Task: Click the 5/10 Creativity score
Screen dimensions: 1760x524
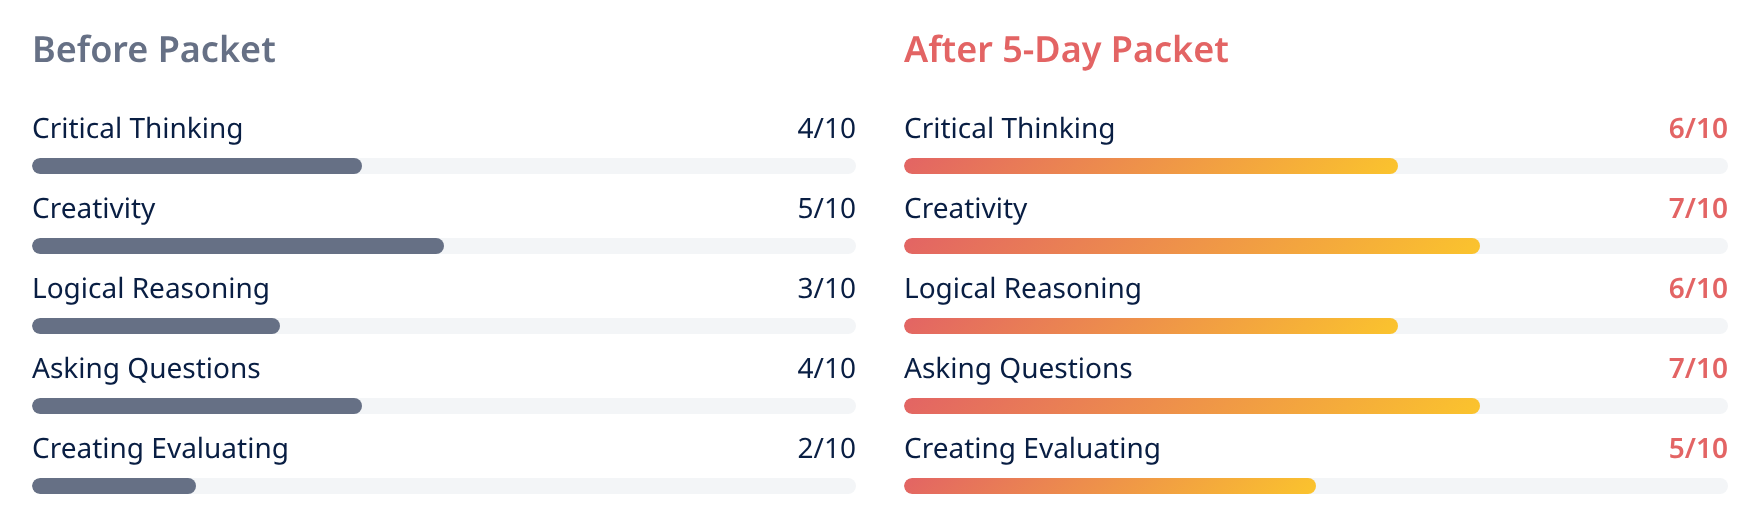Action: click(x=826, y=208)
